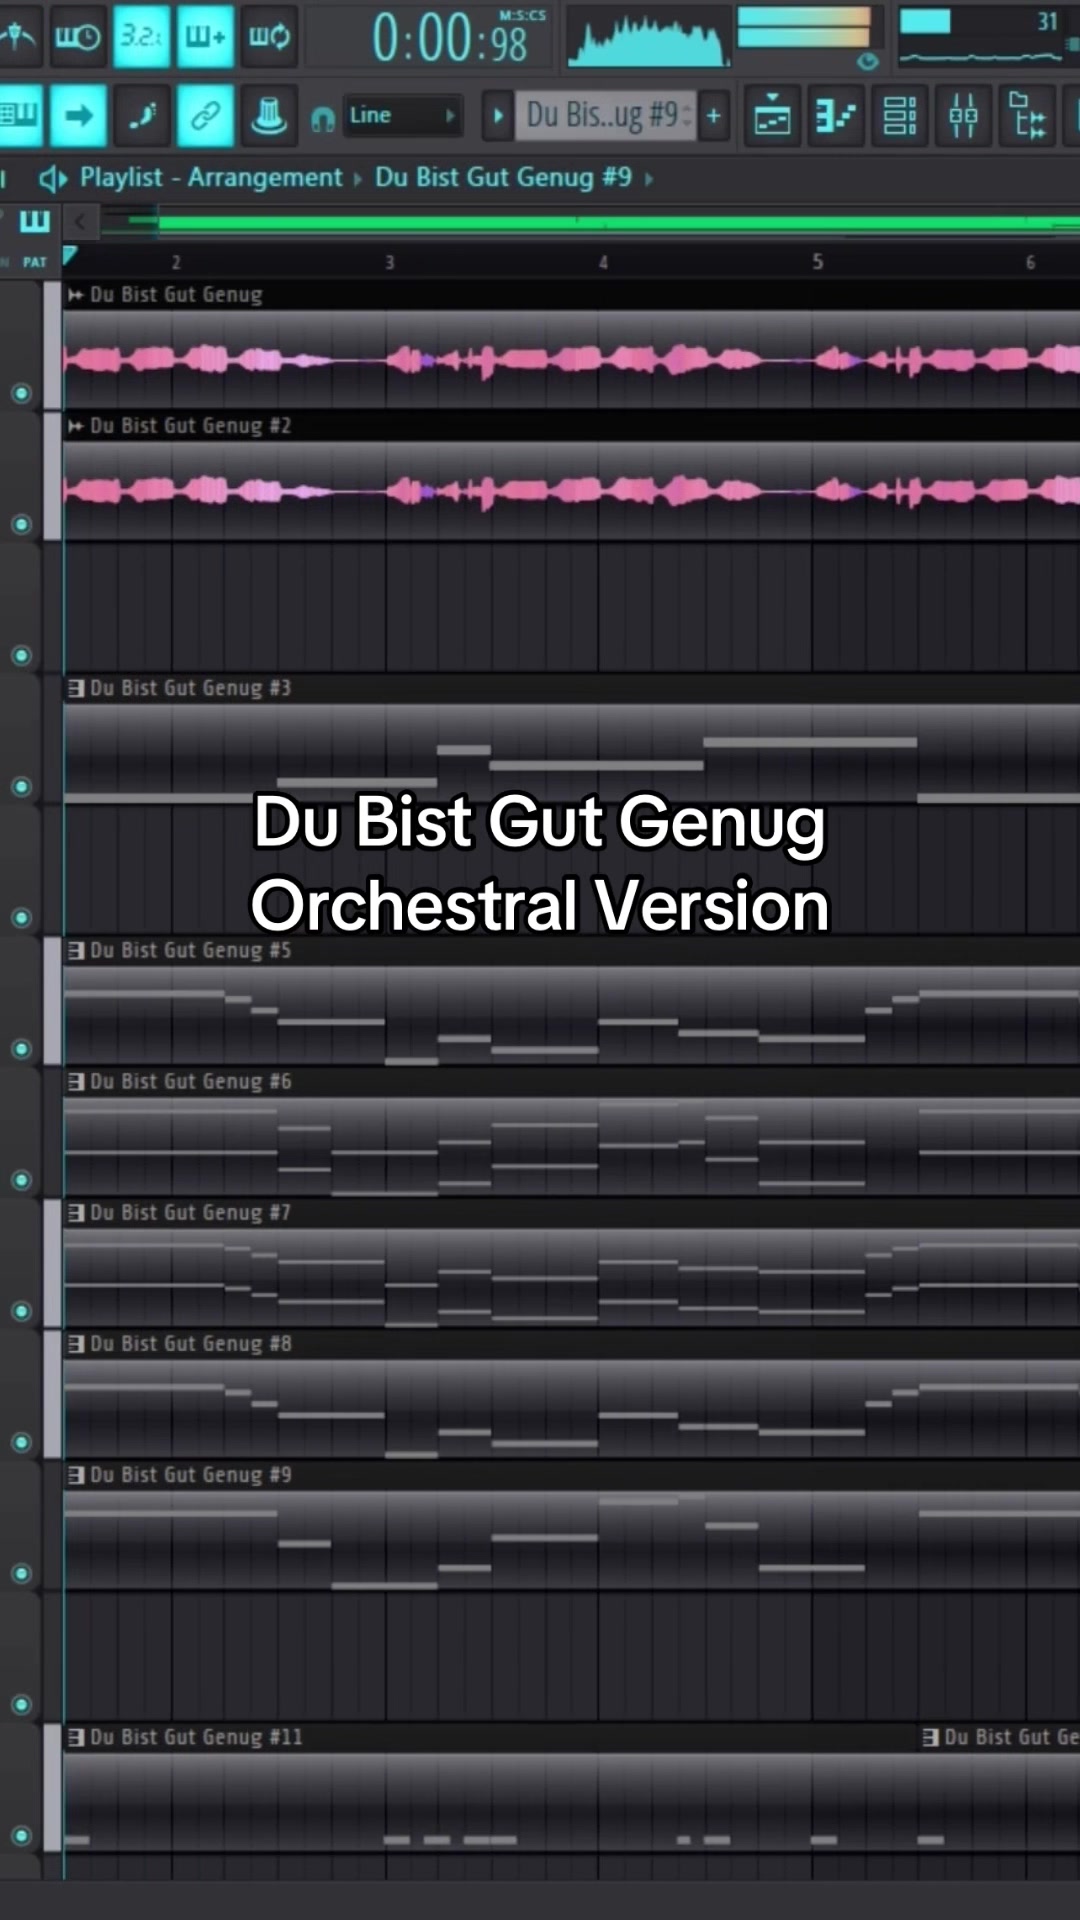Mute track containing Du Bist Gut Genug #8
This screenshot has width=1080, height=1920.
coord(21,1442)
